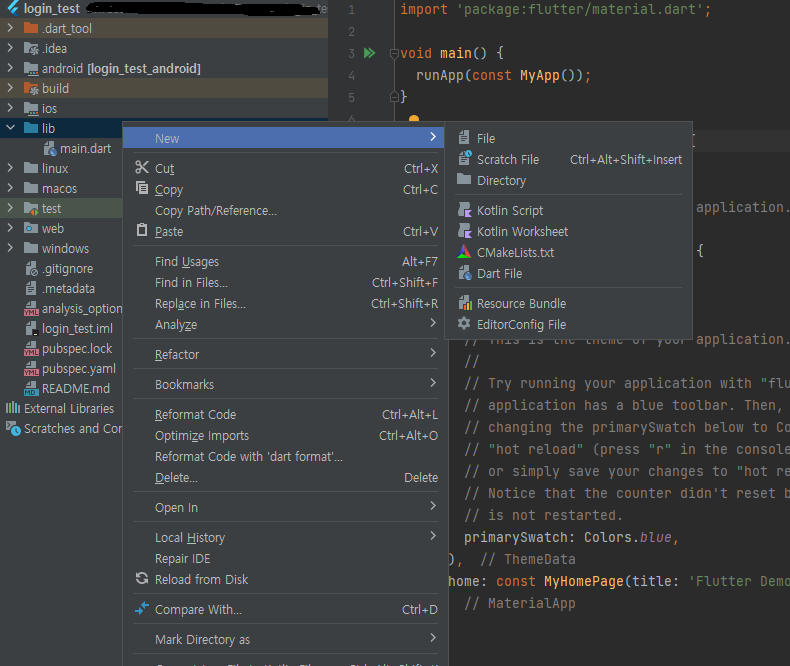Screen dimensions: 790x666
Task: Click 'MyApp' in the runApp line
Action: (540, 75)
